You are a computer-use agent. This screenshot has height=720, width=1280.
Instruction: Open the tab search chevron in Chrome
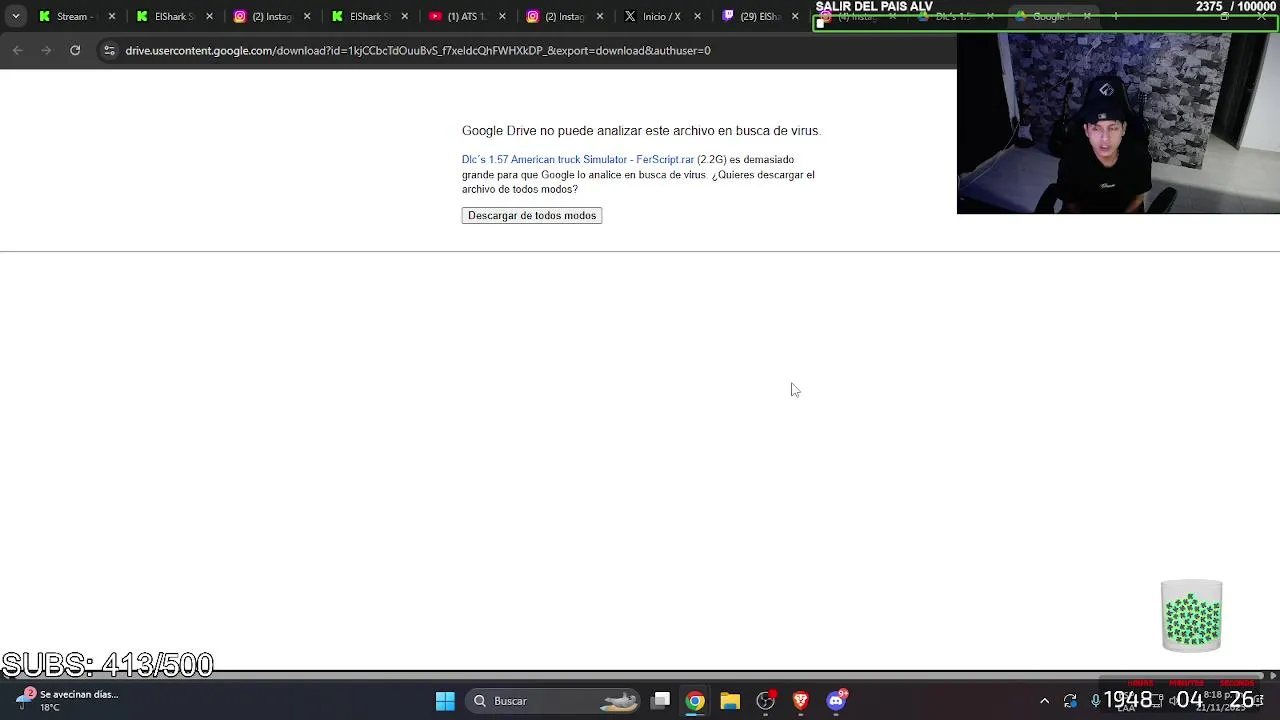click(15, 16)
